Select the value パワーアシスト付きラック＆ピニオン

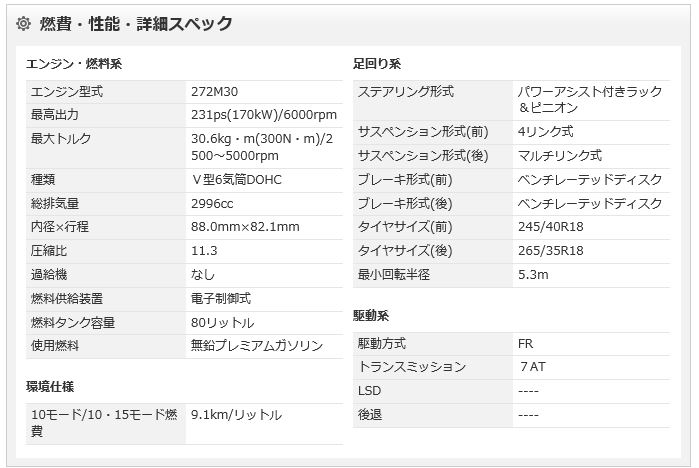590,100
